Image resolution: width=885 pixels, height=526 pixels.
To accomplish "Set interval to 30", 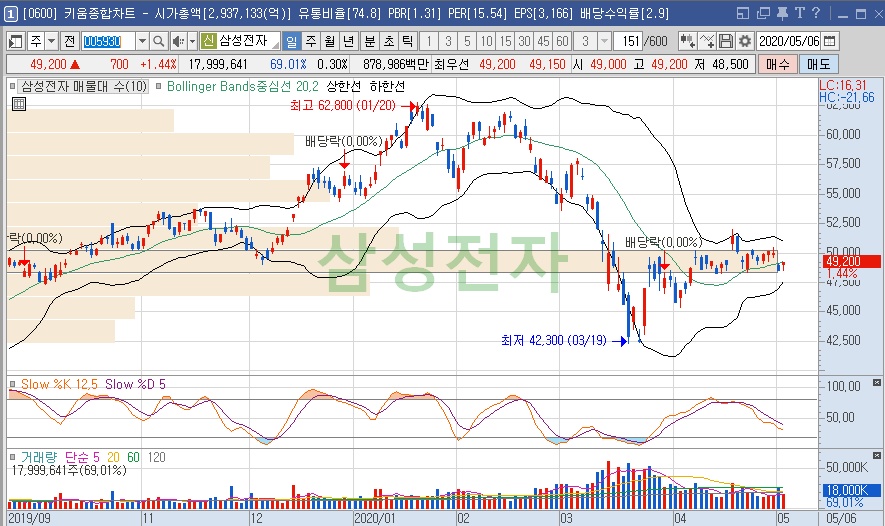I will (x=525, y=41).
